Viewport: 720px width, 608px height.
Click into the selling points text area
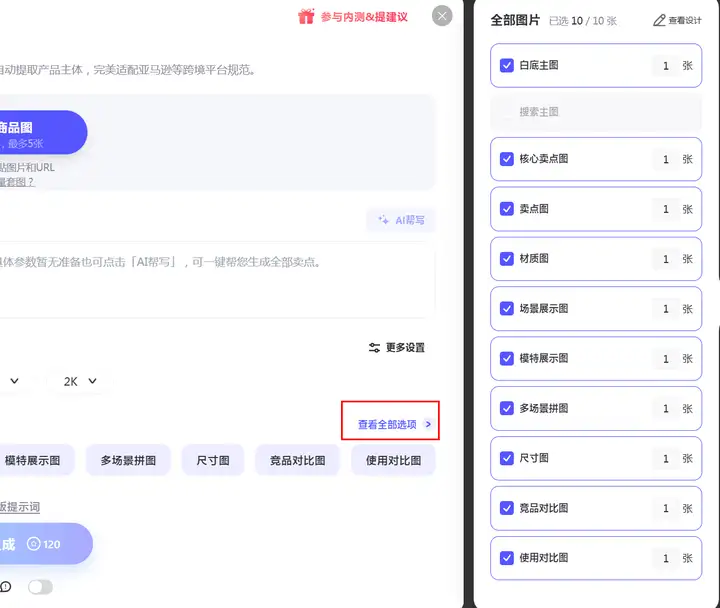coord(216,279)
